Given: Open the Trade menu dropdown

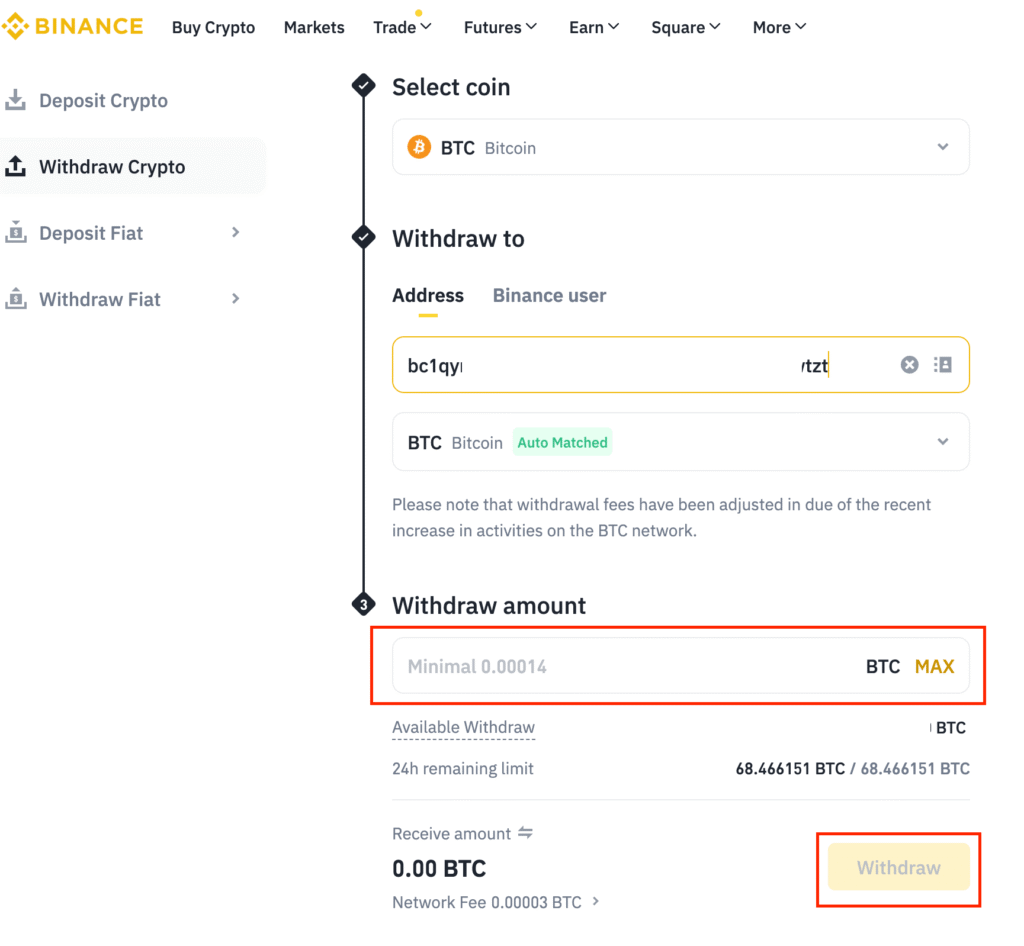Looking at the screenshot, I should [402, 28].
